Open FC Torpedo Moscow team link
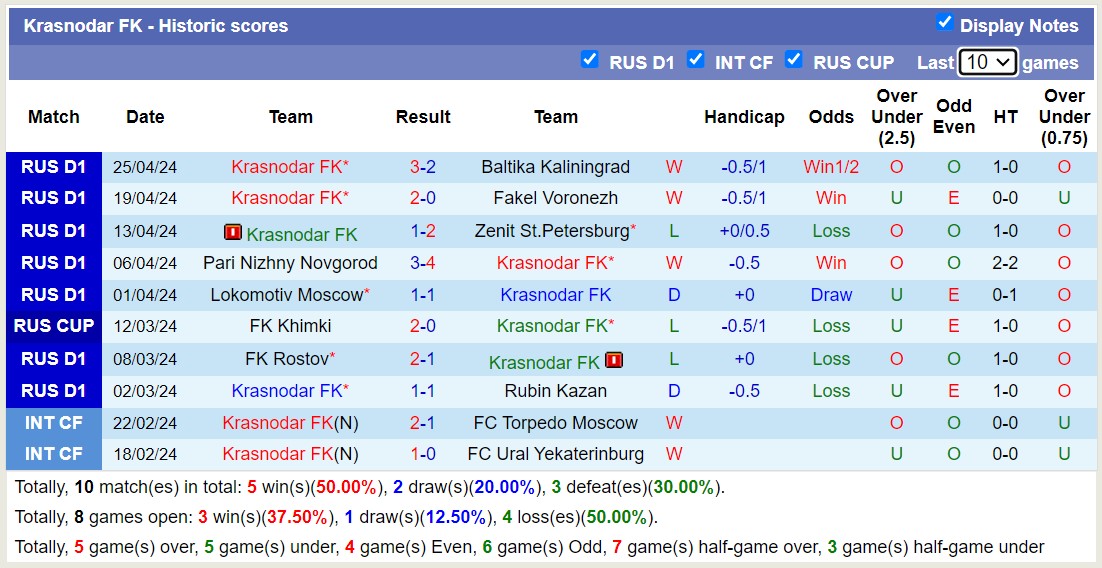1102x568 pixels. click(x=555, y=423)
